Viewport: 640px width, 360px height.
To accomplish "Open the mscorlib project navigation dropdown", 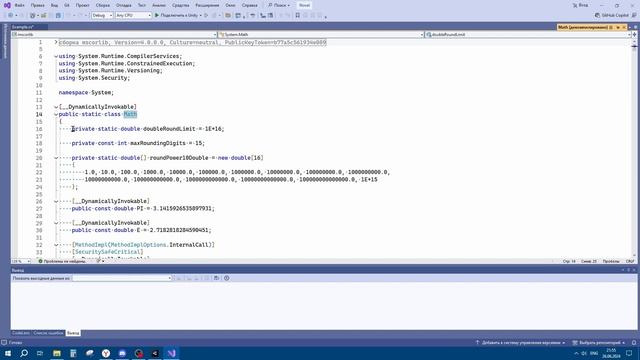I will coord(114,35).
